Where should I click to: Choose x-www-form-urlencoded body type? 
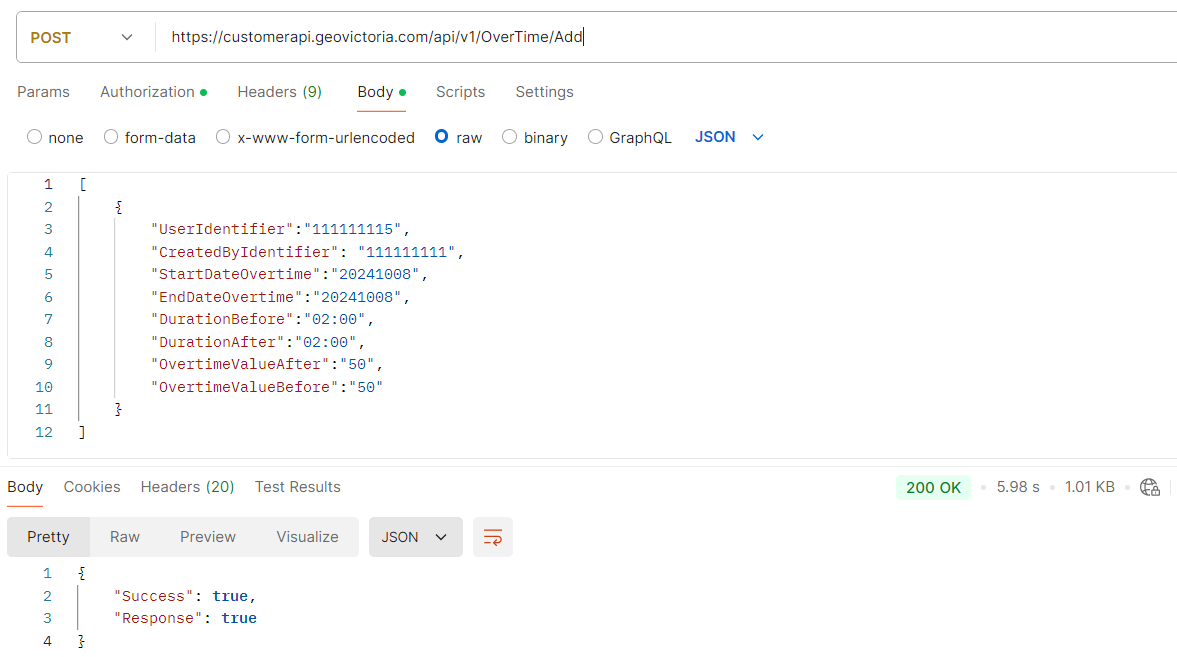(223, 137)
